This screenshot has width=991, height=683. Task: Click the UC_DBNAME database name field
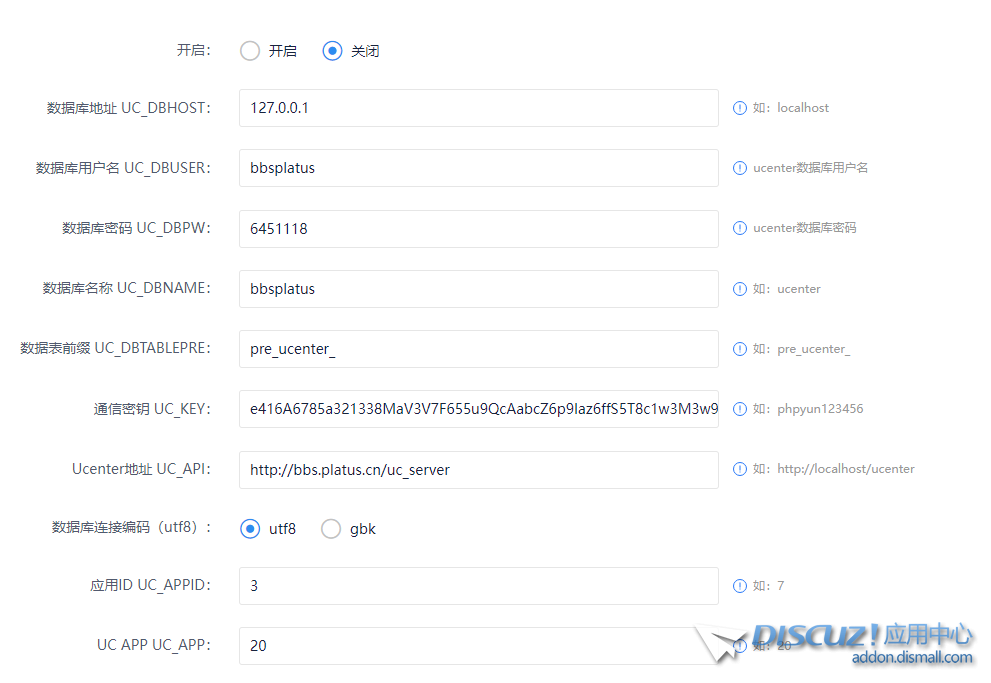(x=478, y=289)
